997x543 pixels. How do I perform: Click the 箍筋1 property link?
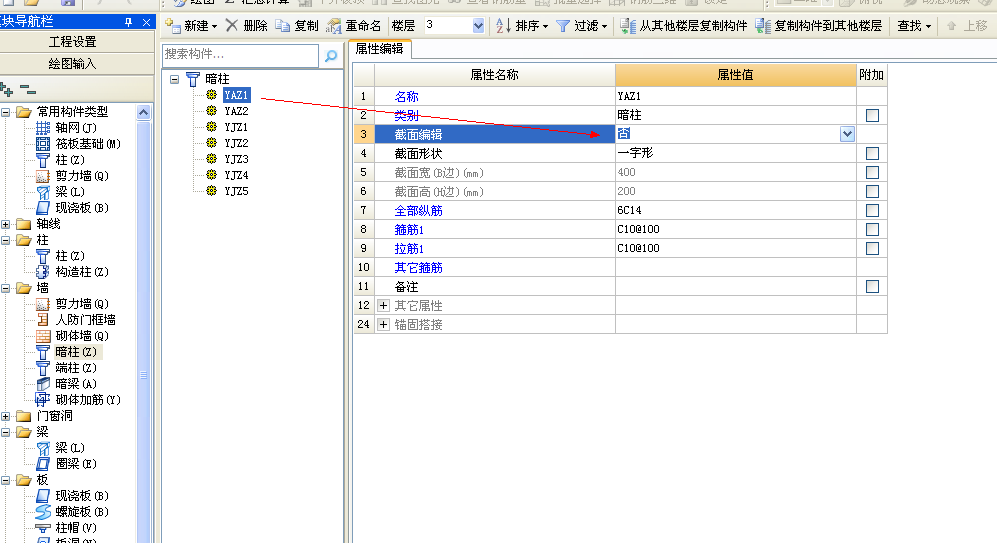coord(409,230)
